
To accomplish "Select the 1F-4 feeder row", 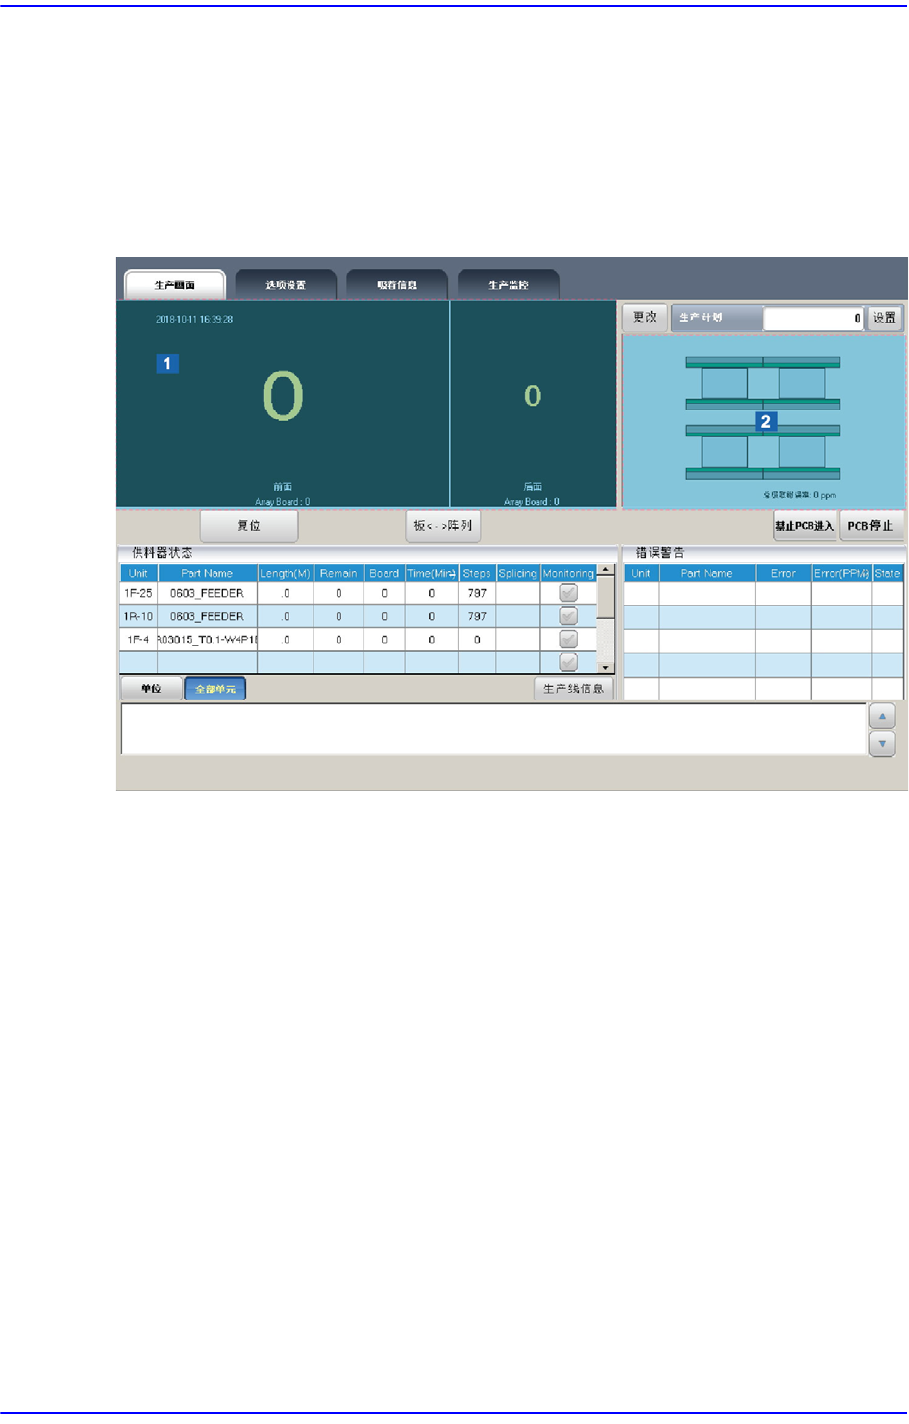I will click(358, 639).
